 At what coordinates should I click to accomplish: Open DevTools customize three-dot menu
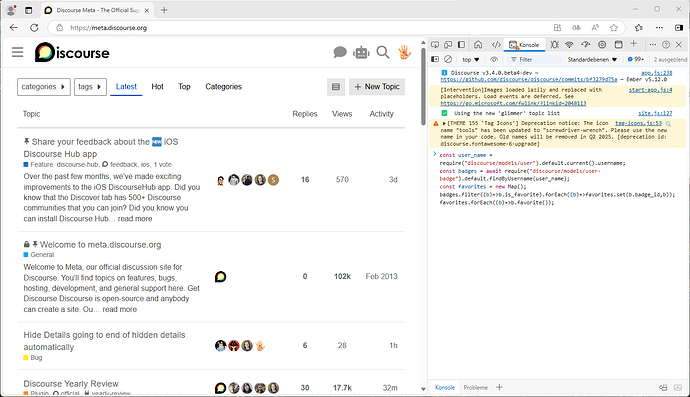[653, 44]
